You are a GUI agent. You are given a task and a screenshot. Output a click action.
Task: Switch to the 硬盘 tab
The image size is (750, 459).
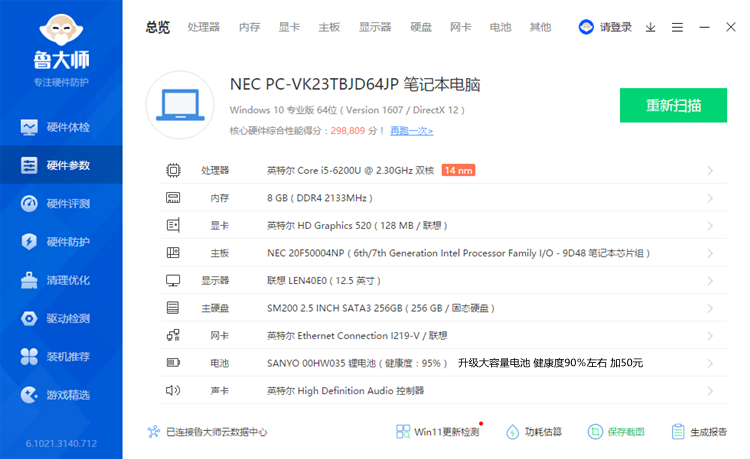point(421,27)
